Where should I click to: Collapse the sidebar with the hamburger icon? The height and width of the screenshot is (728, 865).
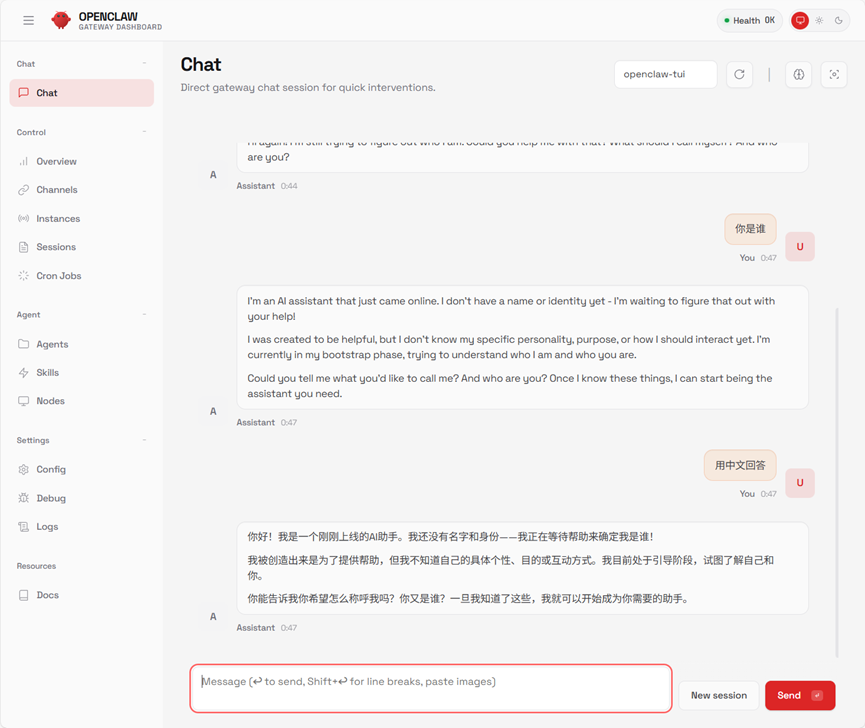point(28,20)
